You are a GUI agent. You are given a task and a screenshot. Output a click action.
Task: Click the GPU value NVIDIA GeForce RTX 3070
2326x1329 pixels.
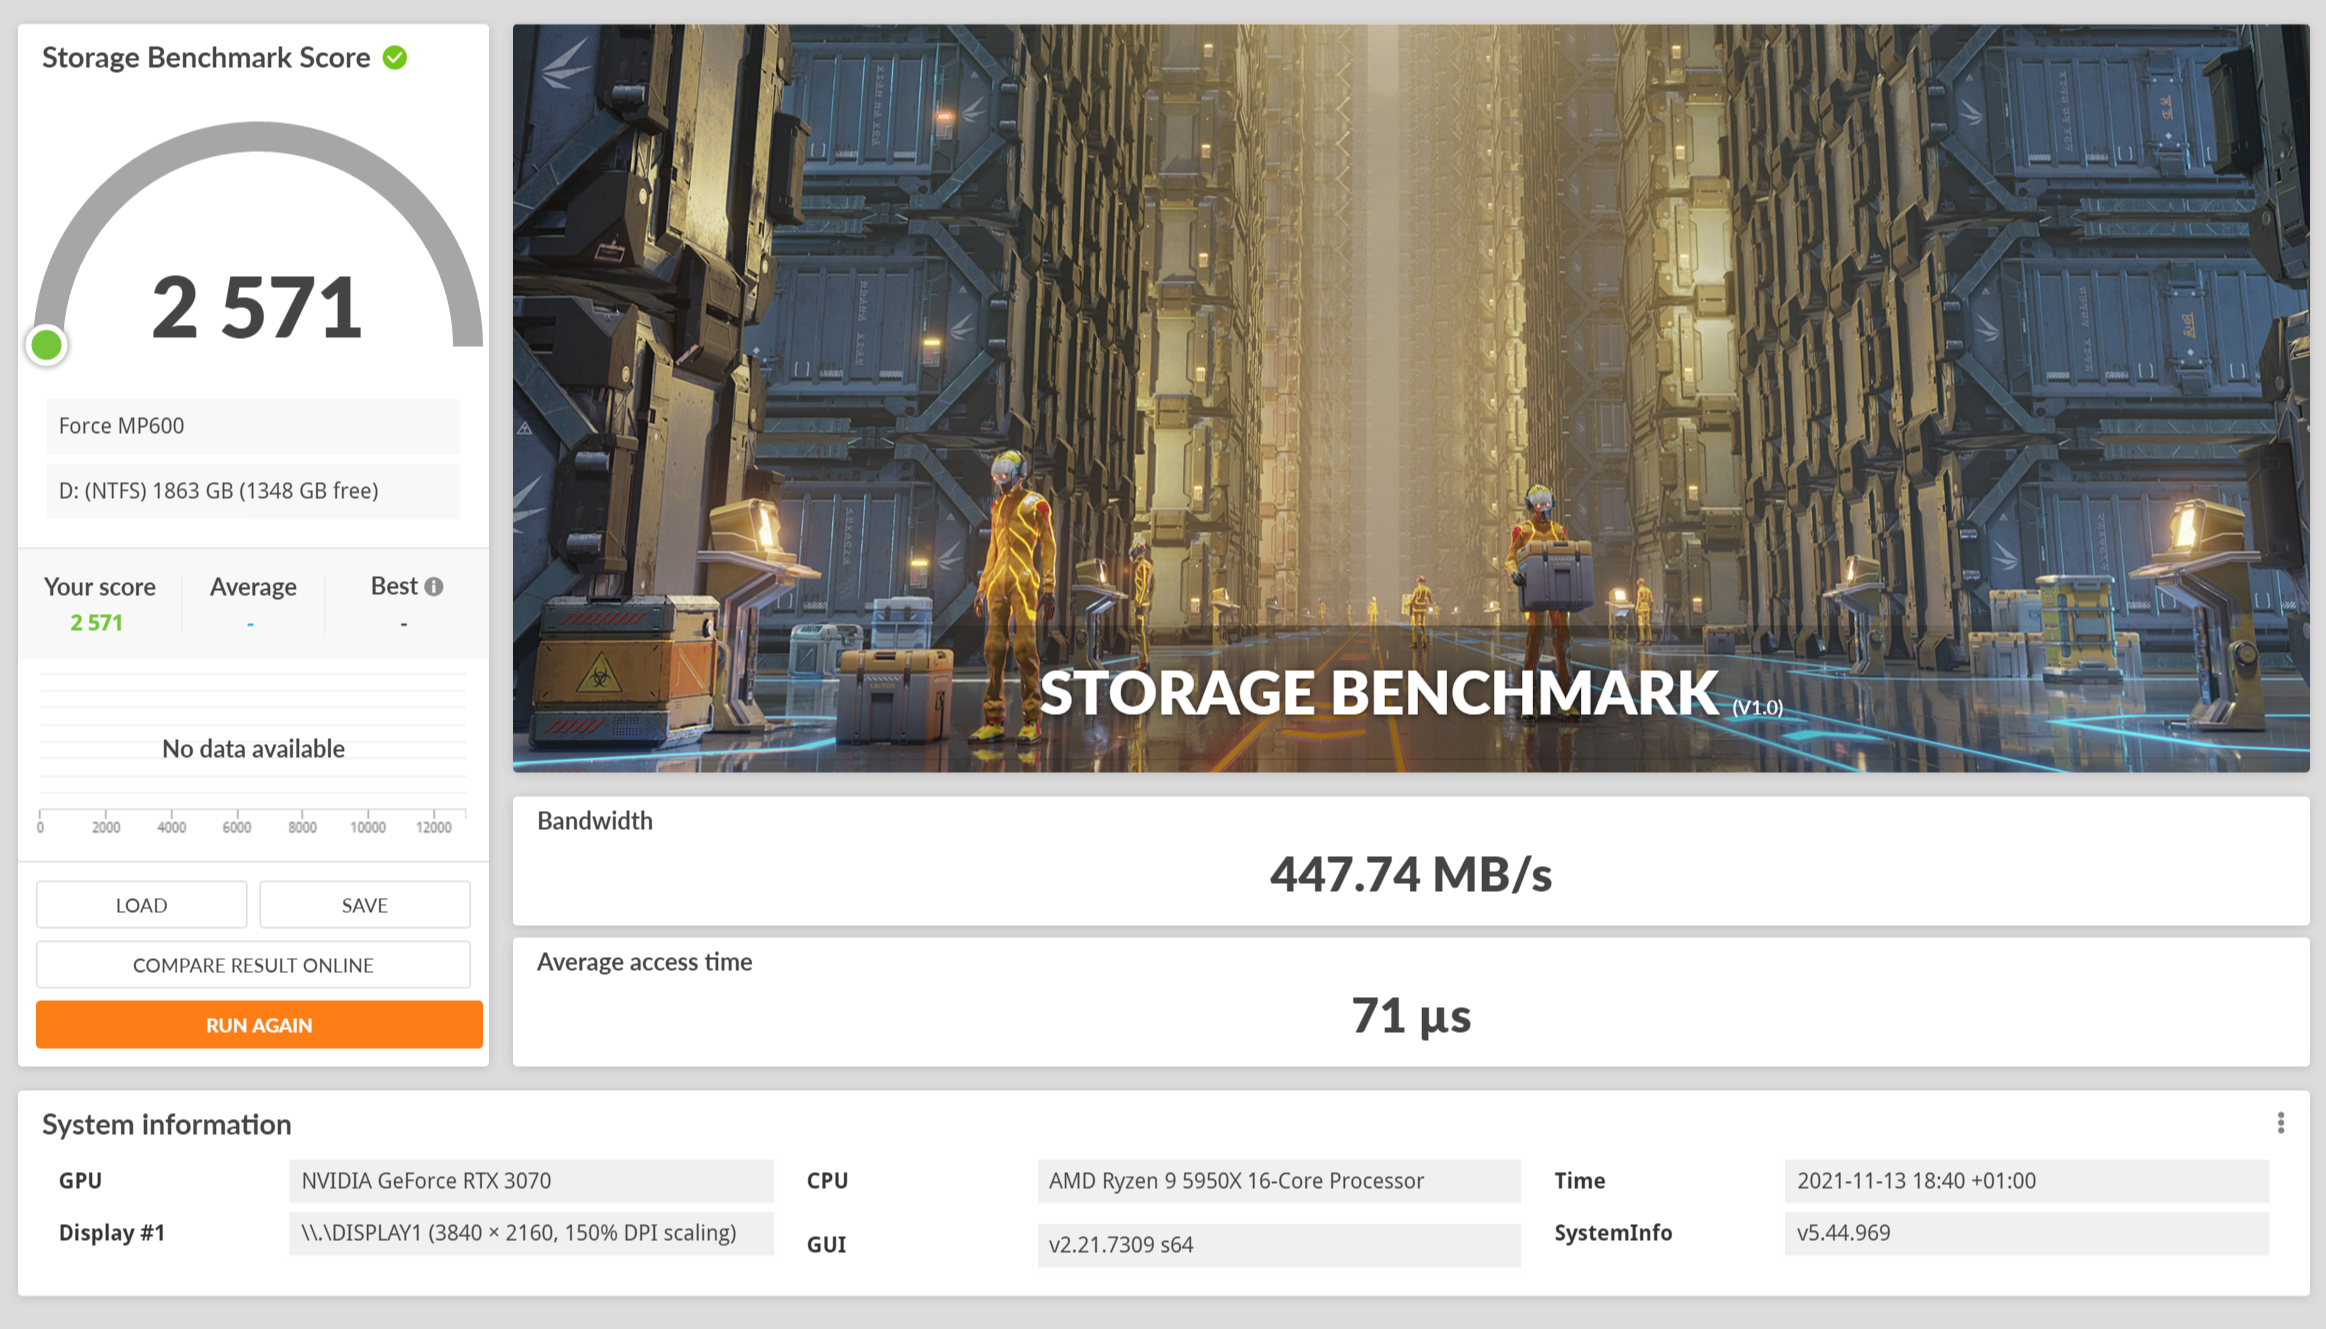coord(531,1181)
